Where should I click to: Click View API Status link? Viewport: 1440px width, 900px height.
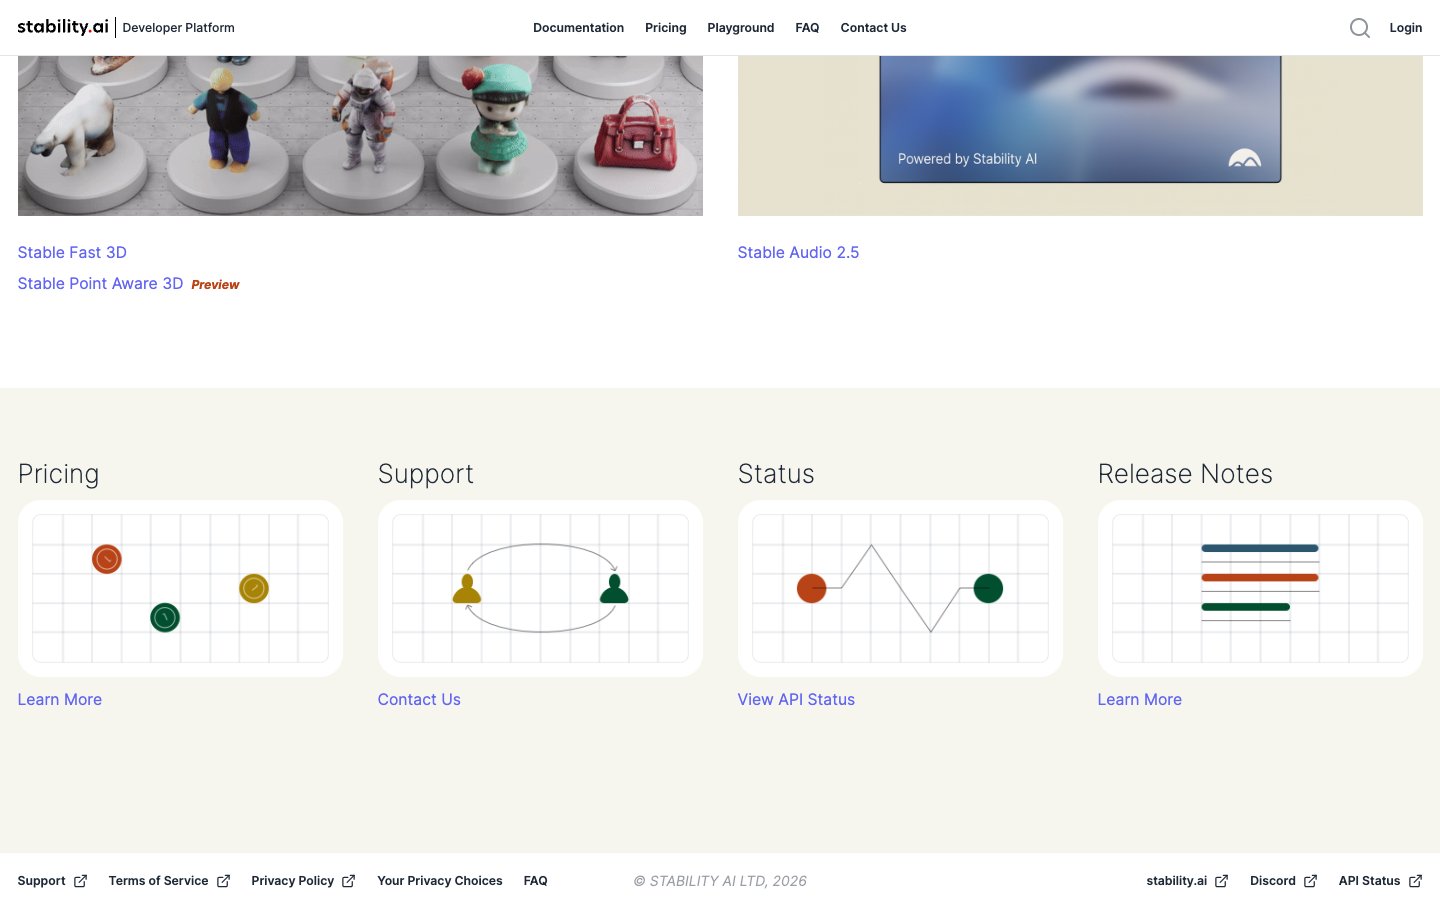pyautogui.click(x=796, y=700)
